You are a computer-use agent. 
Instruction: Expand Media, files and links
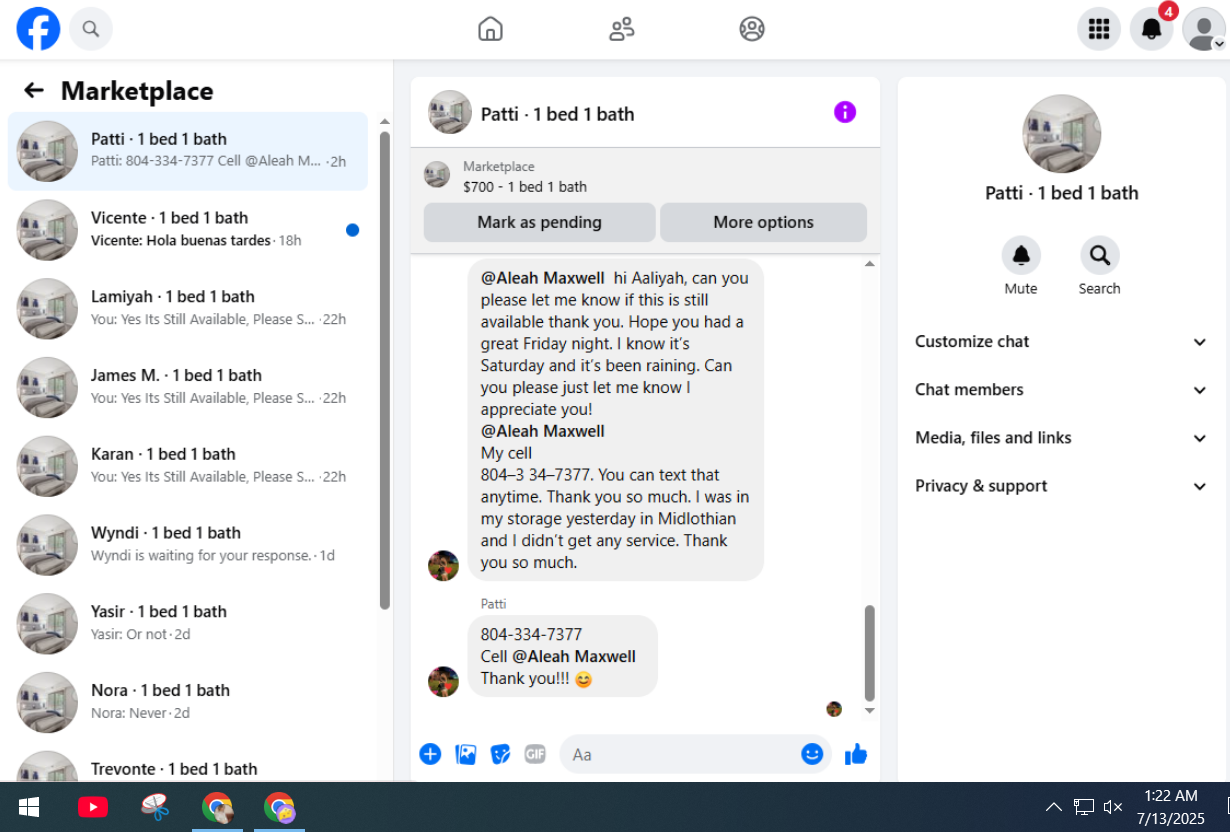pos(1062,438)
